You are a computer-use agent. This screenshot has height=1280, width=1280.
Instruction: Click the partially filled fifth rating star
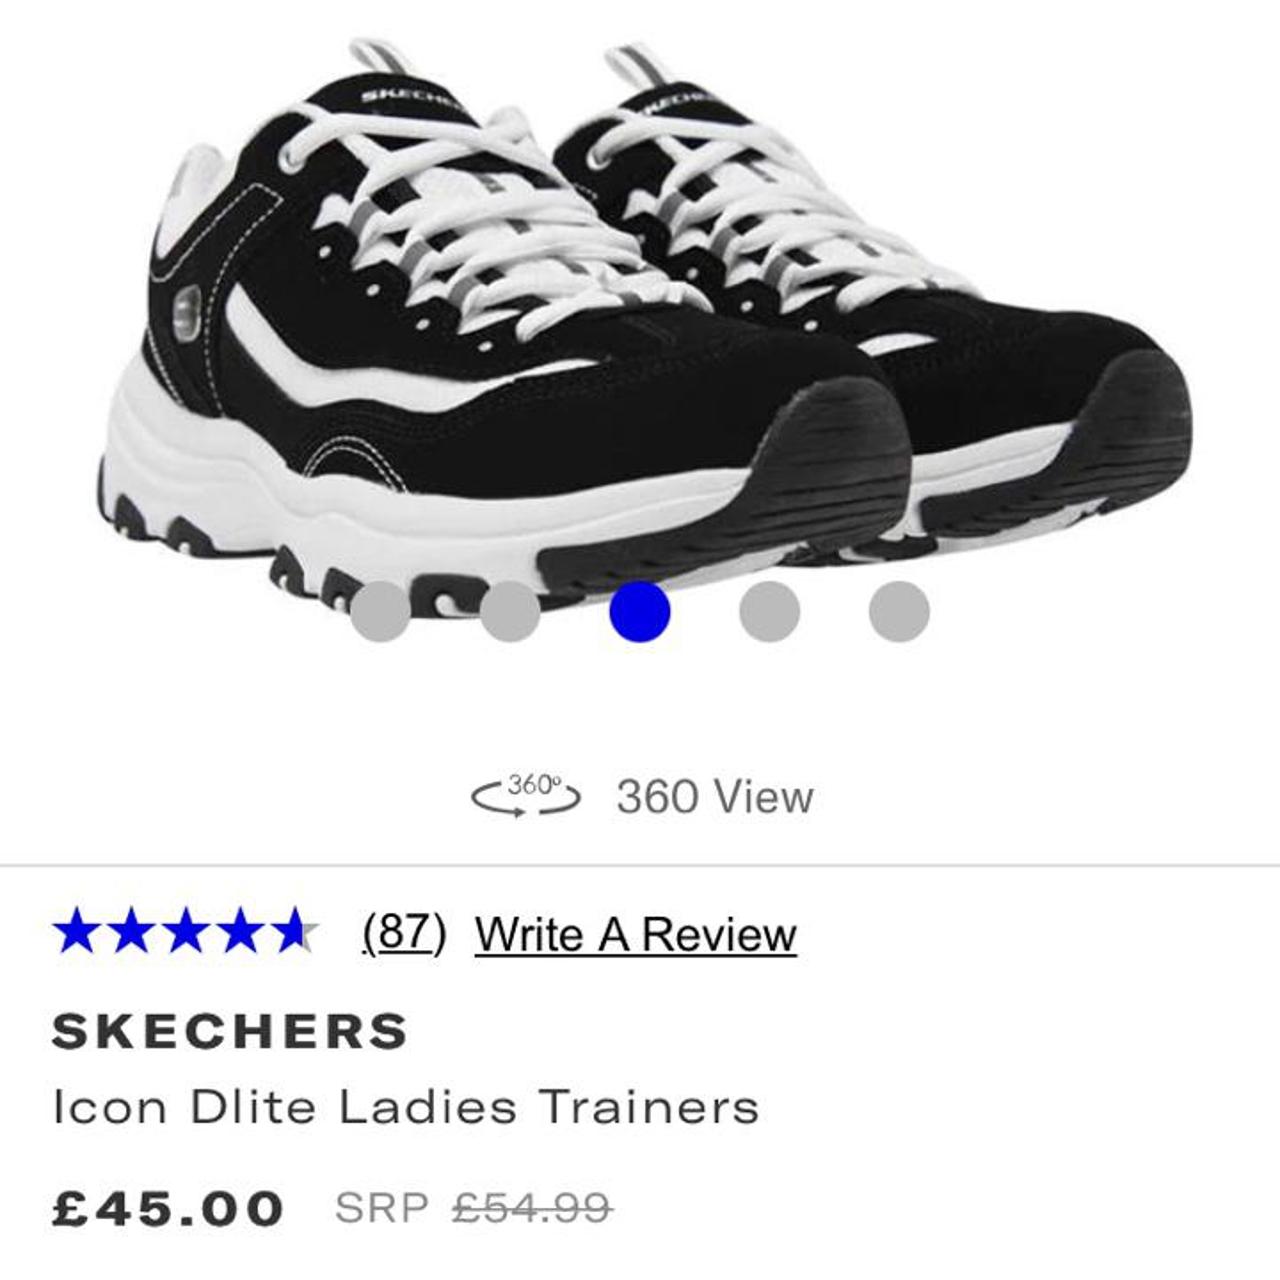pyautogui.click(x=294, y=931)
